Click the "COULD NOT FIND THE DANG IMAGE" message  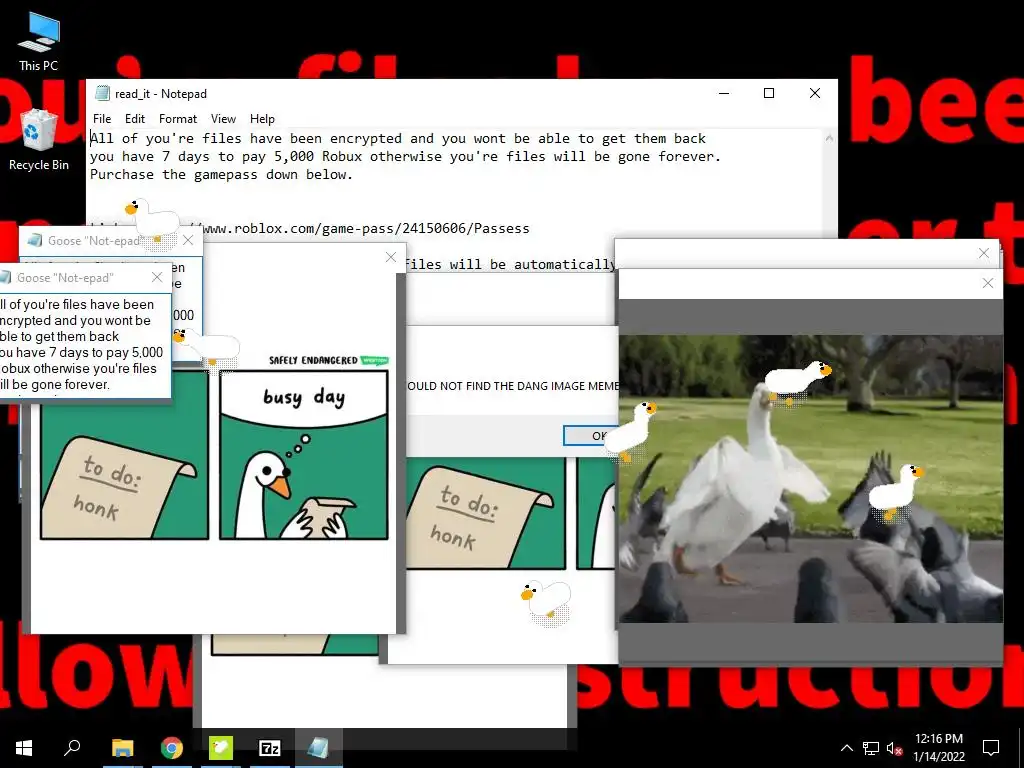click(x=513, y=386)
